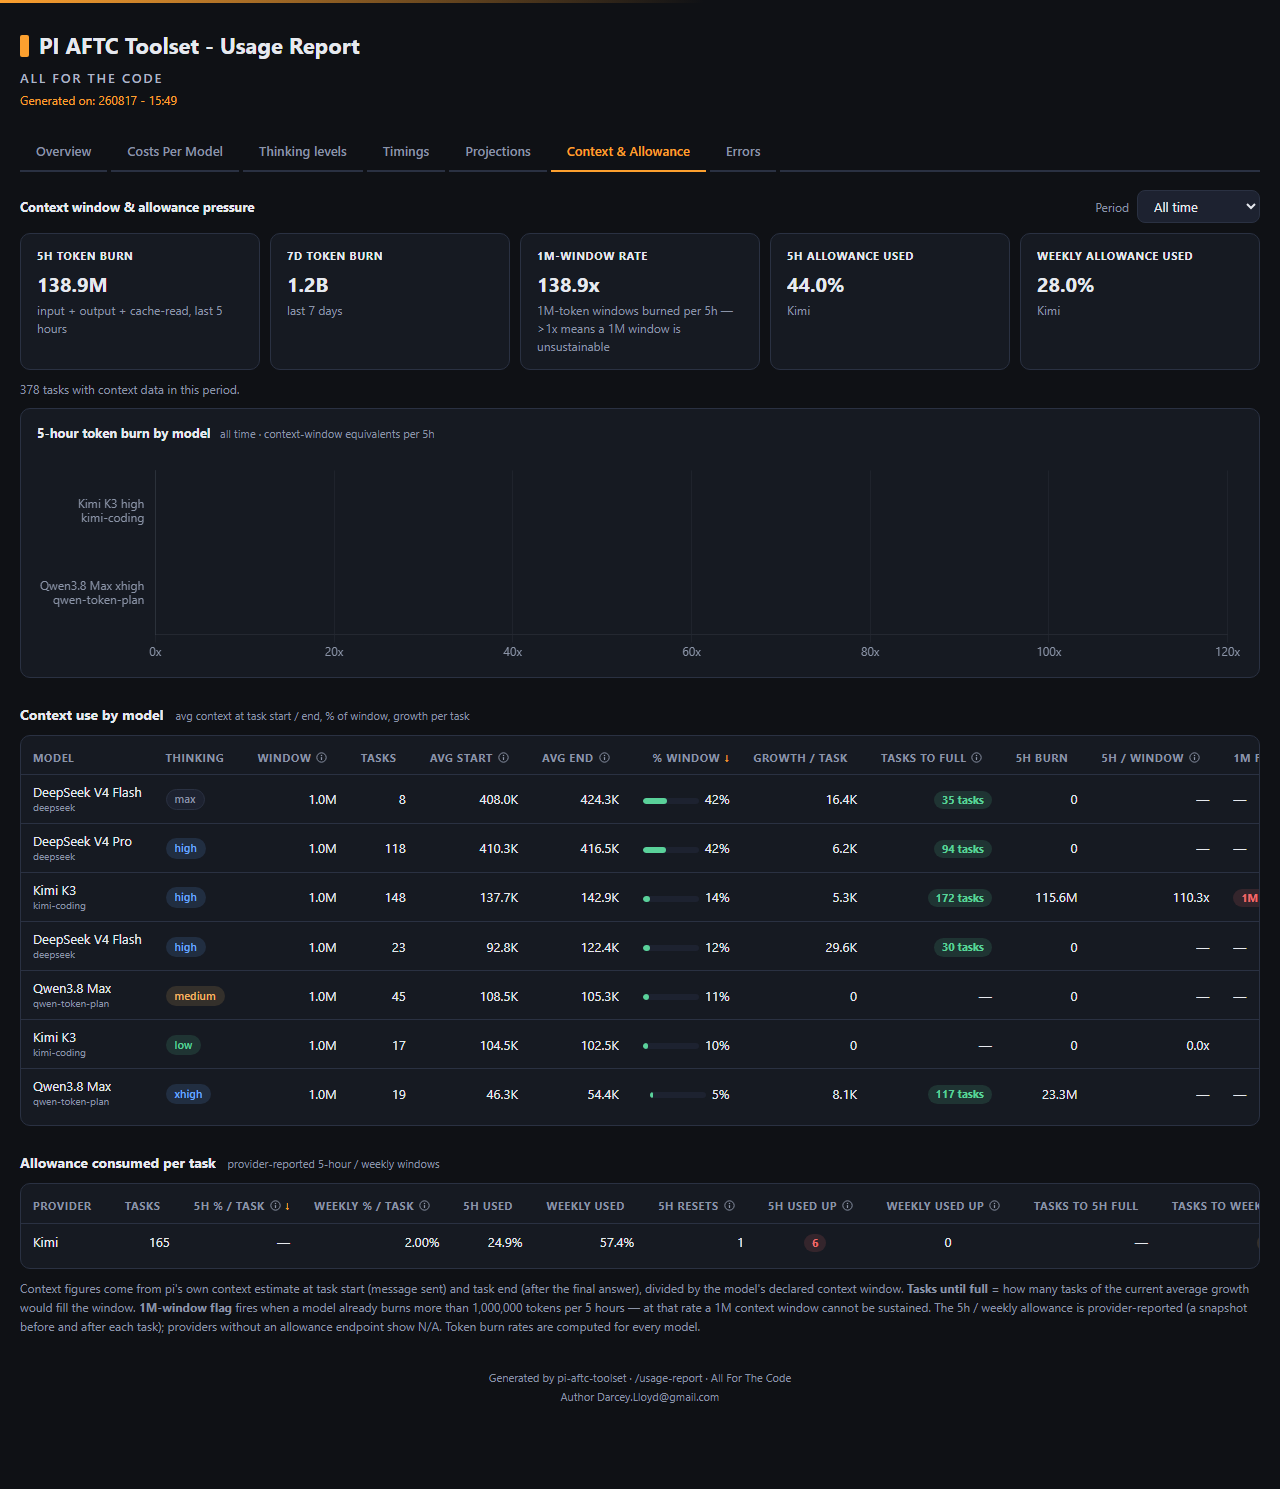Click the Qwen3.8 Max xhigh chart axis label
Viewport: 1280px width, 1489px height.
[x=92, y=593]
